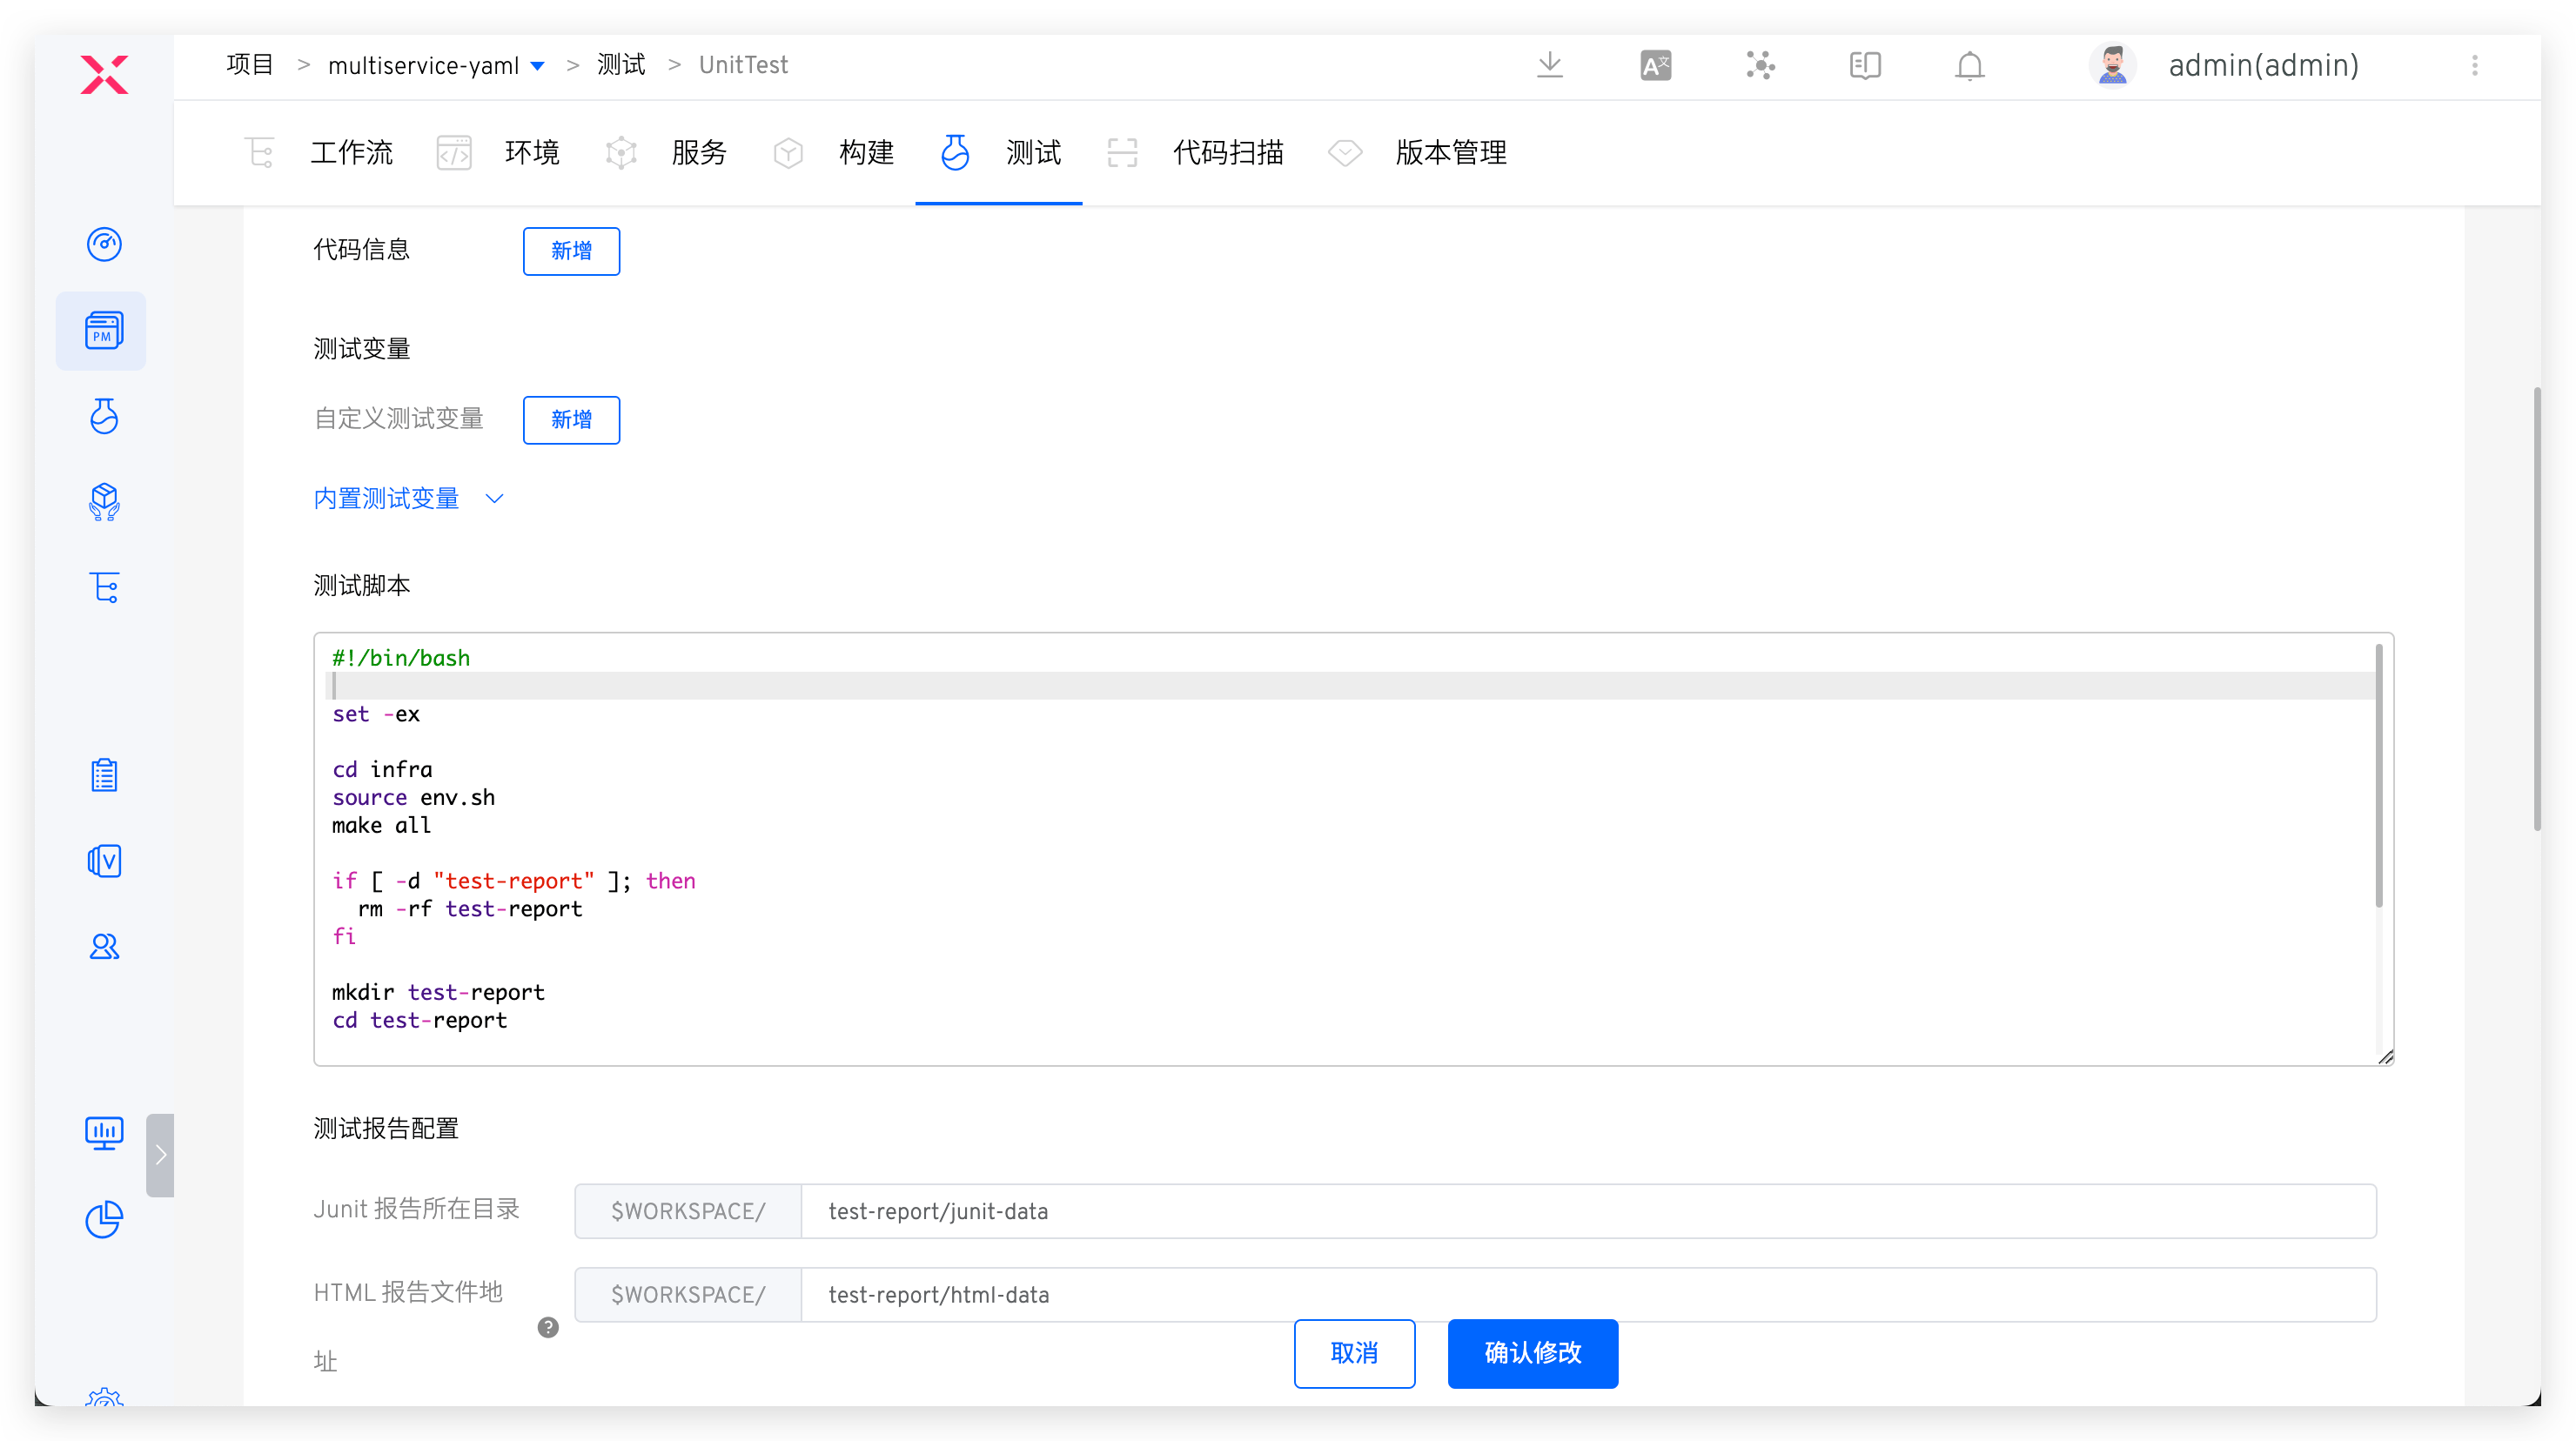Click 新增 next to 代码信息
The width and height of the screenshot is (2576, 1441).
point(571,251)
